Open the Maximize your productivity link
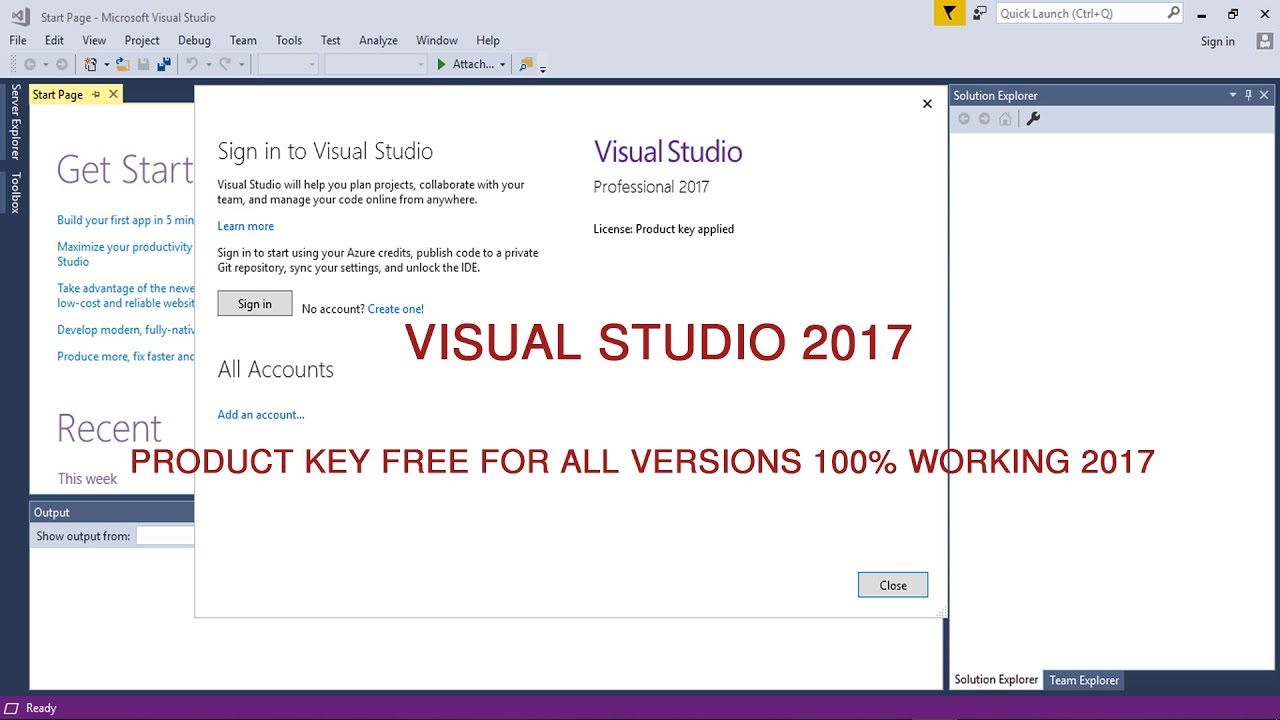1280x720 pixels. [125, 254]
